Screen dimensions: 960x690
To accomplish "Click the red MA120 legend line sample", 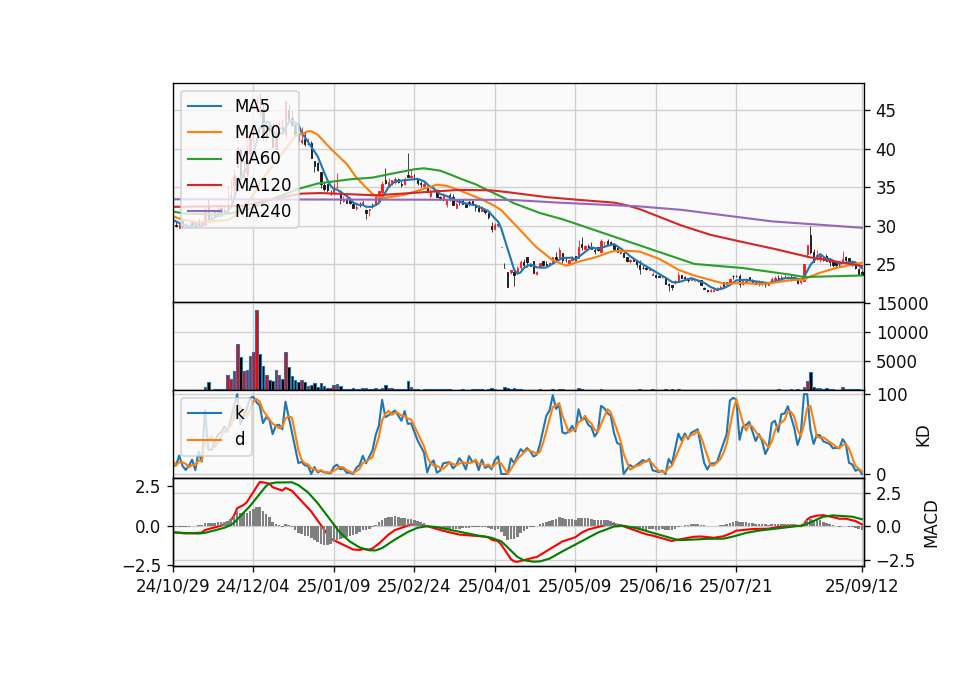I will point(204,185).
